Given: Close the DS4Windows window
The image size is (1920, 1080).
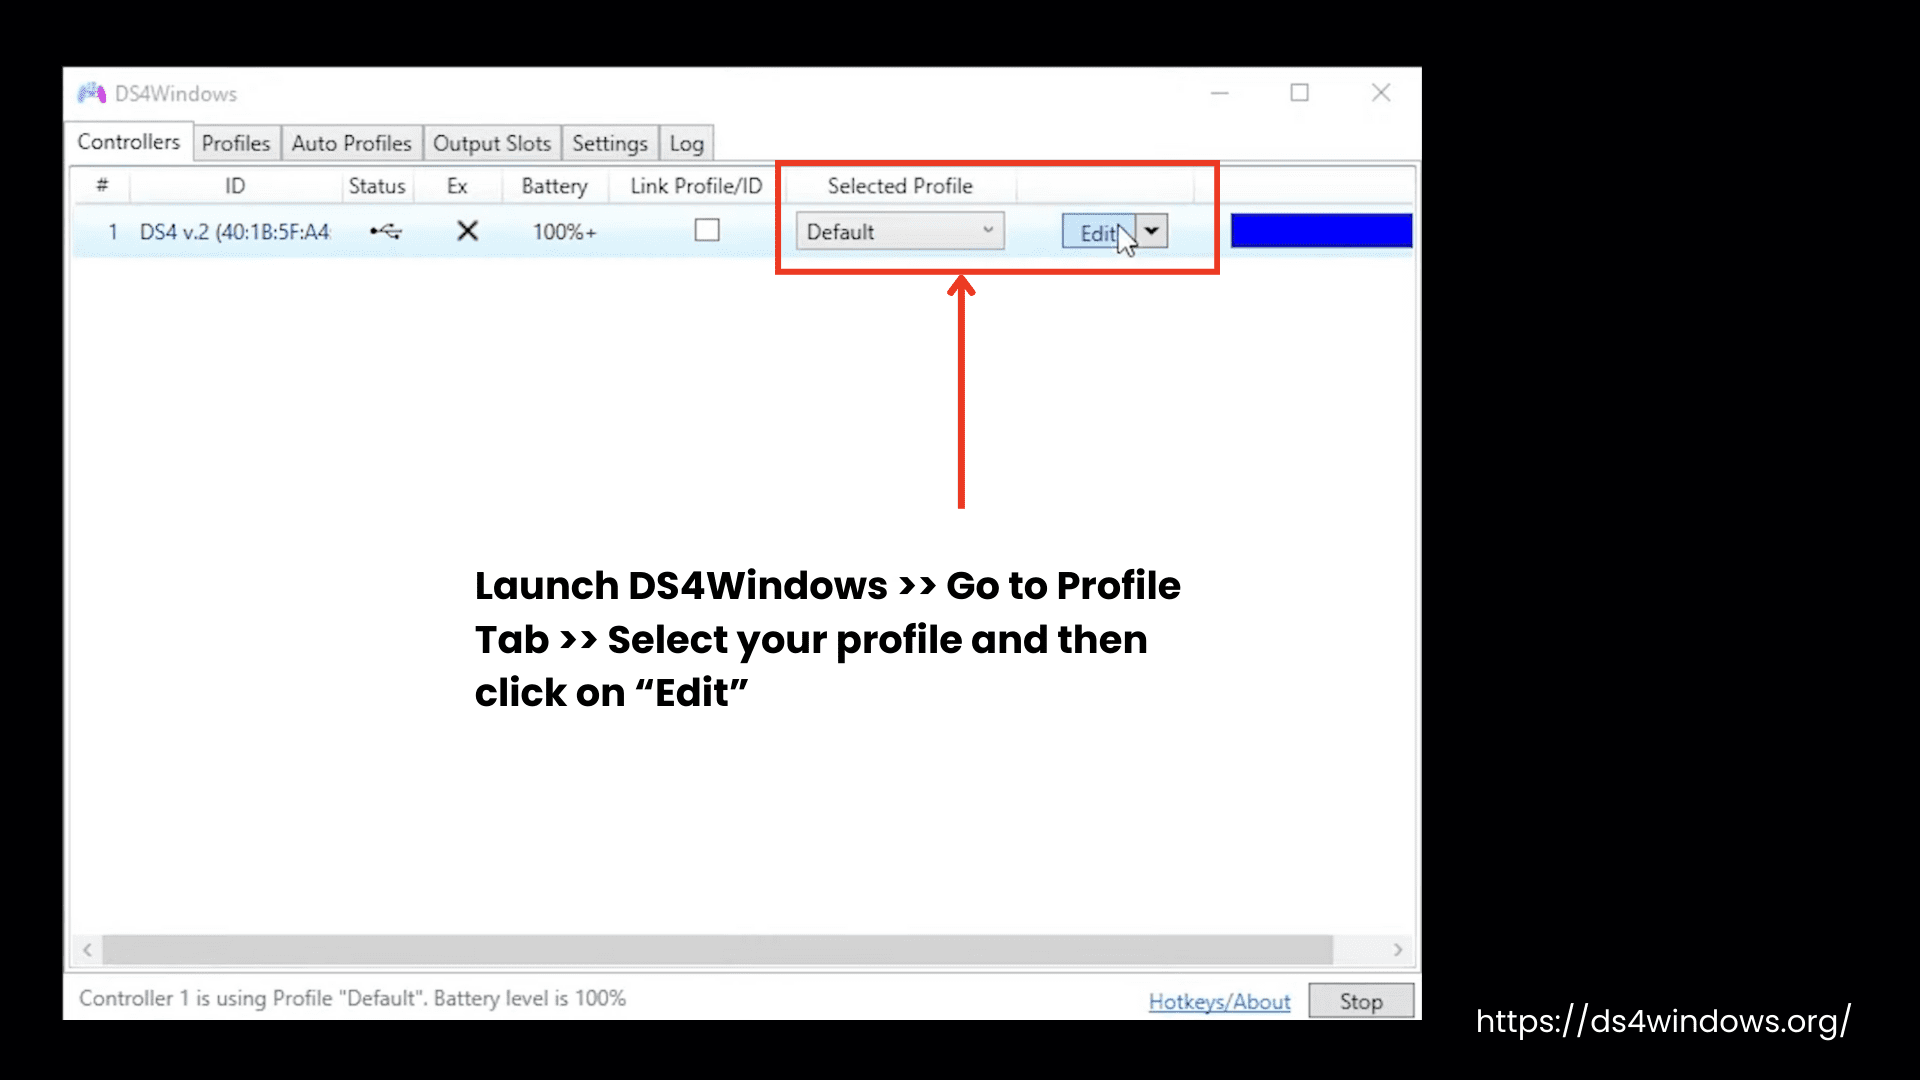Looking at the screenshot, I should pyautogui.click(x=1381, y=93).
